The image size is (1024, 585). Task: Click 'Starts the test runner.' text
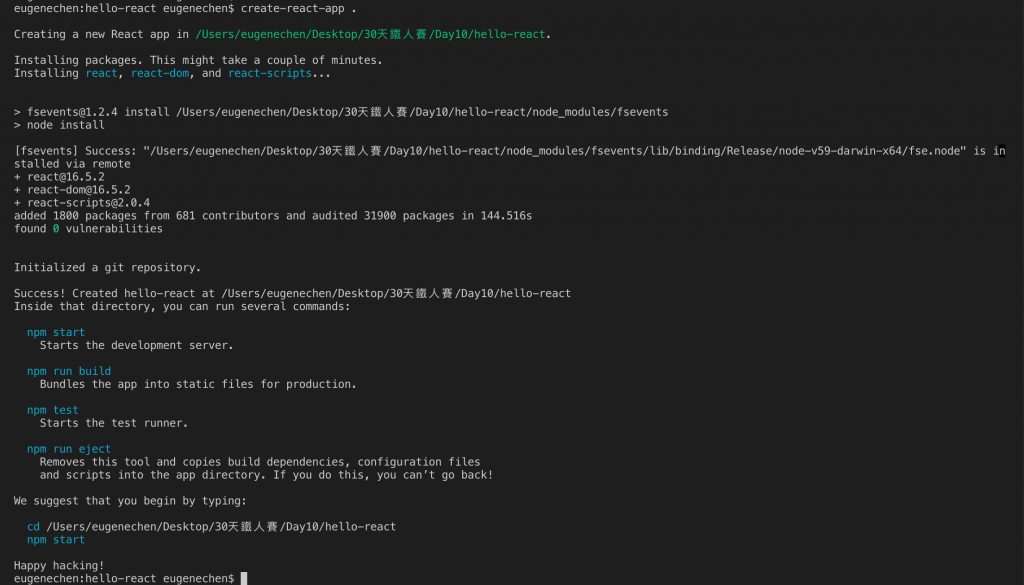pyautogui.click(x=114, y=423)
